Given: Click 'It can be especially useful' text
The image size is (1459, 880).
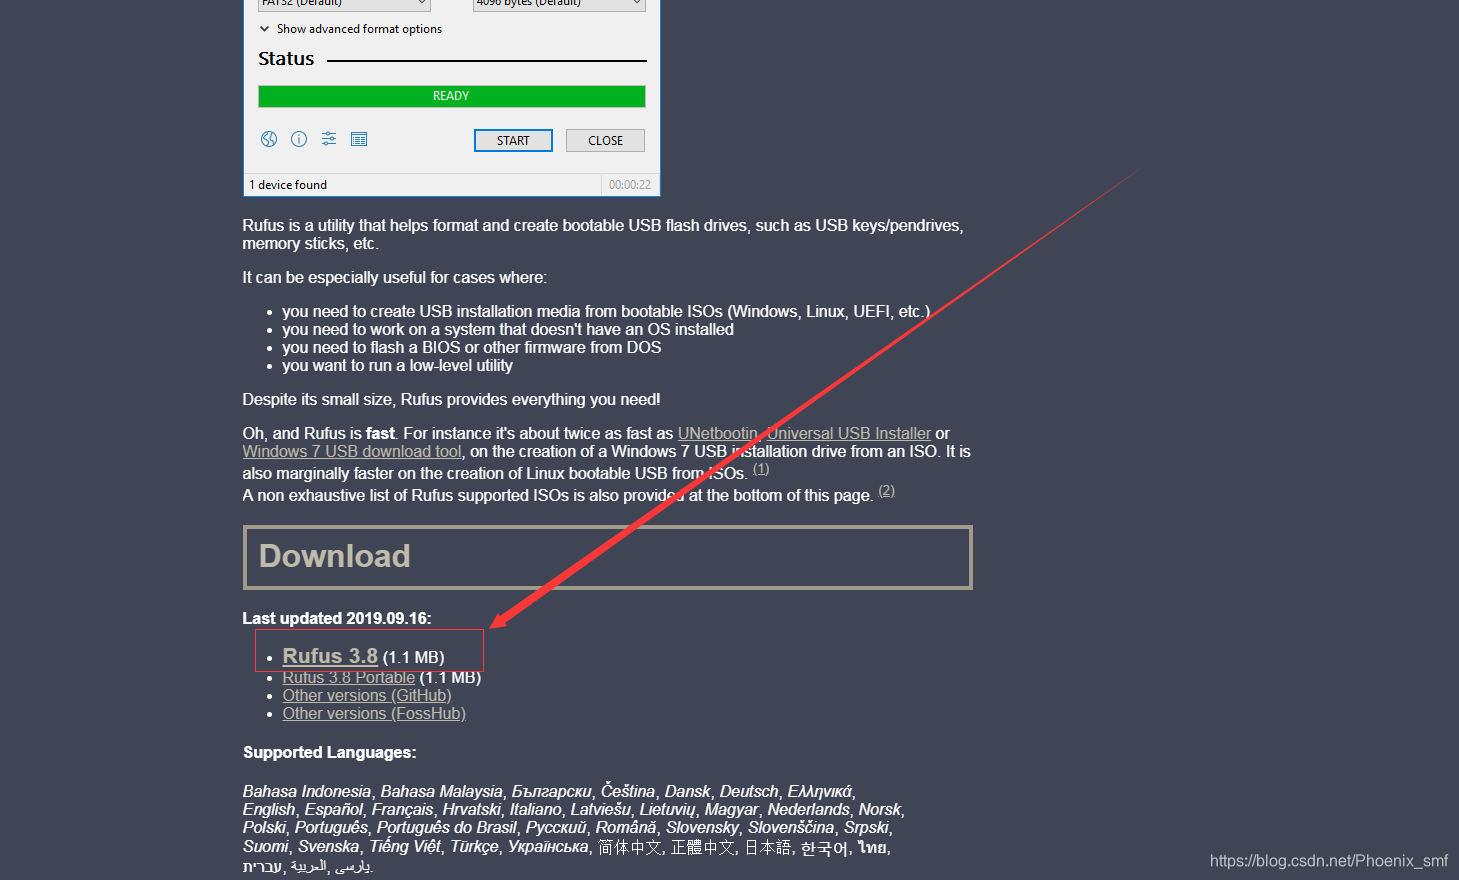Looking at the screenshot, I should coord(394,277).
